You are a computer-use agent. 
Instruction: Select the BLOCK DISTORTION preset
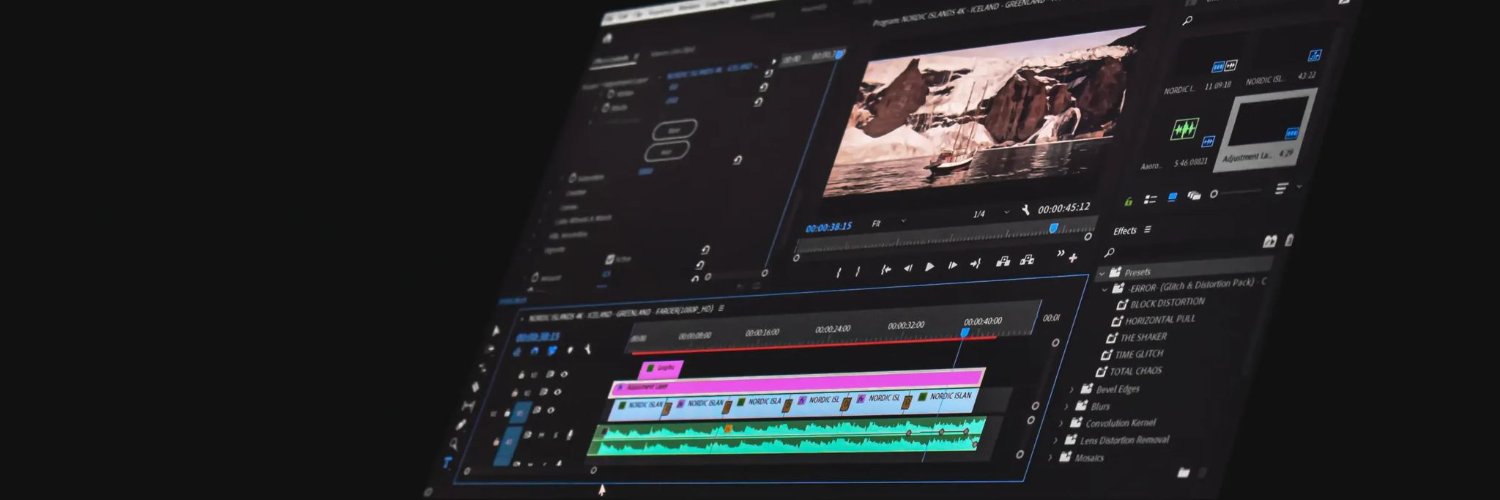(1167, 302)
